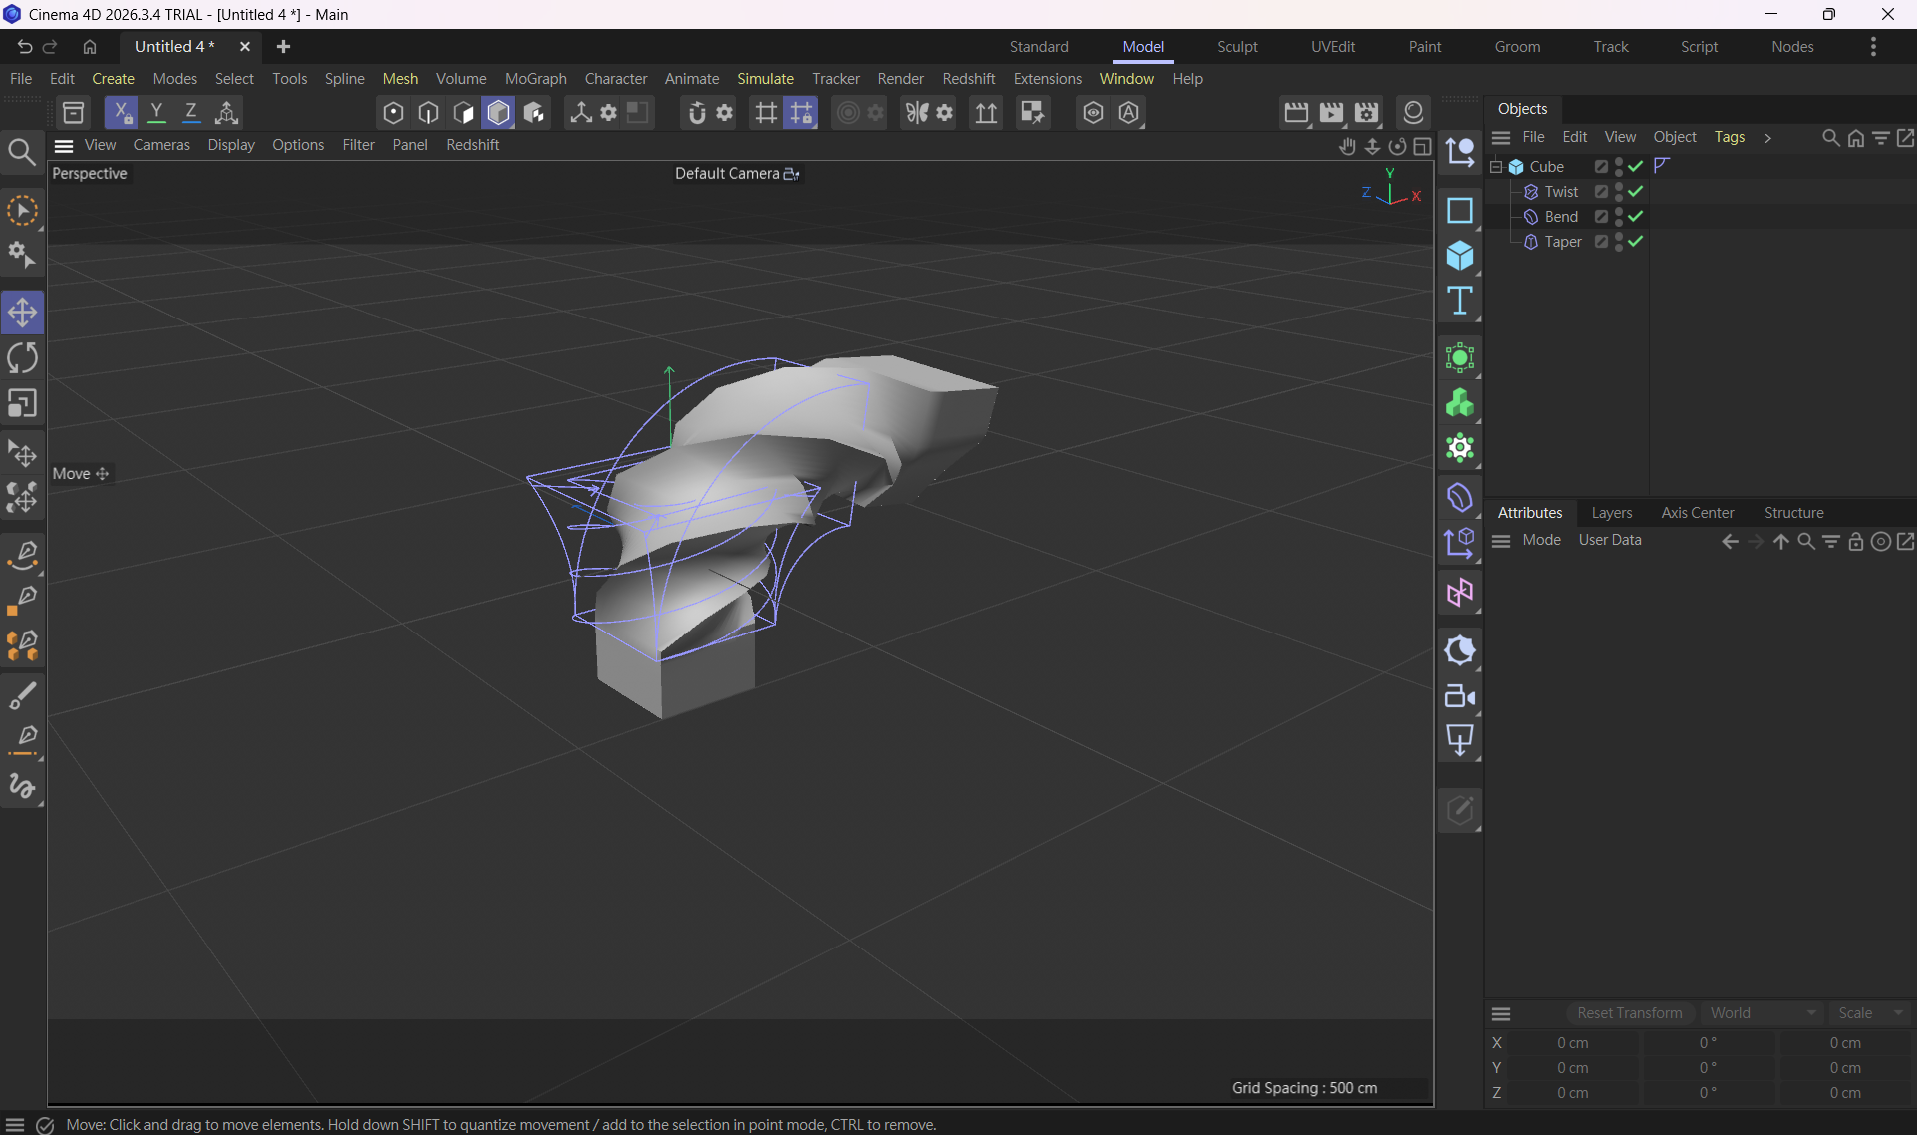This screenshot has height=1135, width=1917.
Task: Add a Cube primitive object
Action: [1460, 256]
